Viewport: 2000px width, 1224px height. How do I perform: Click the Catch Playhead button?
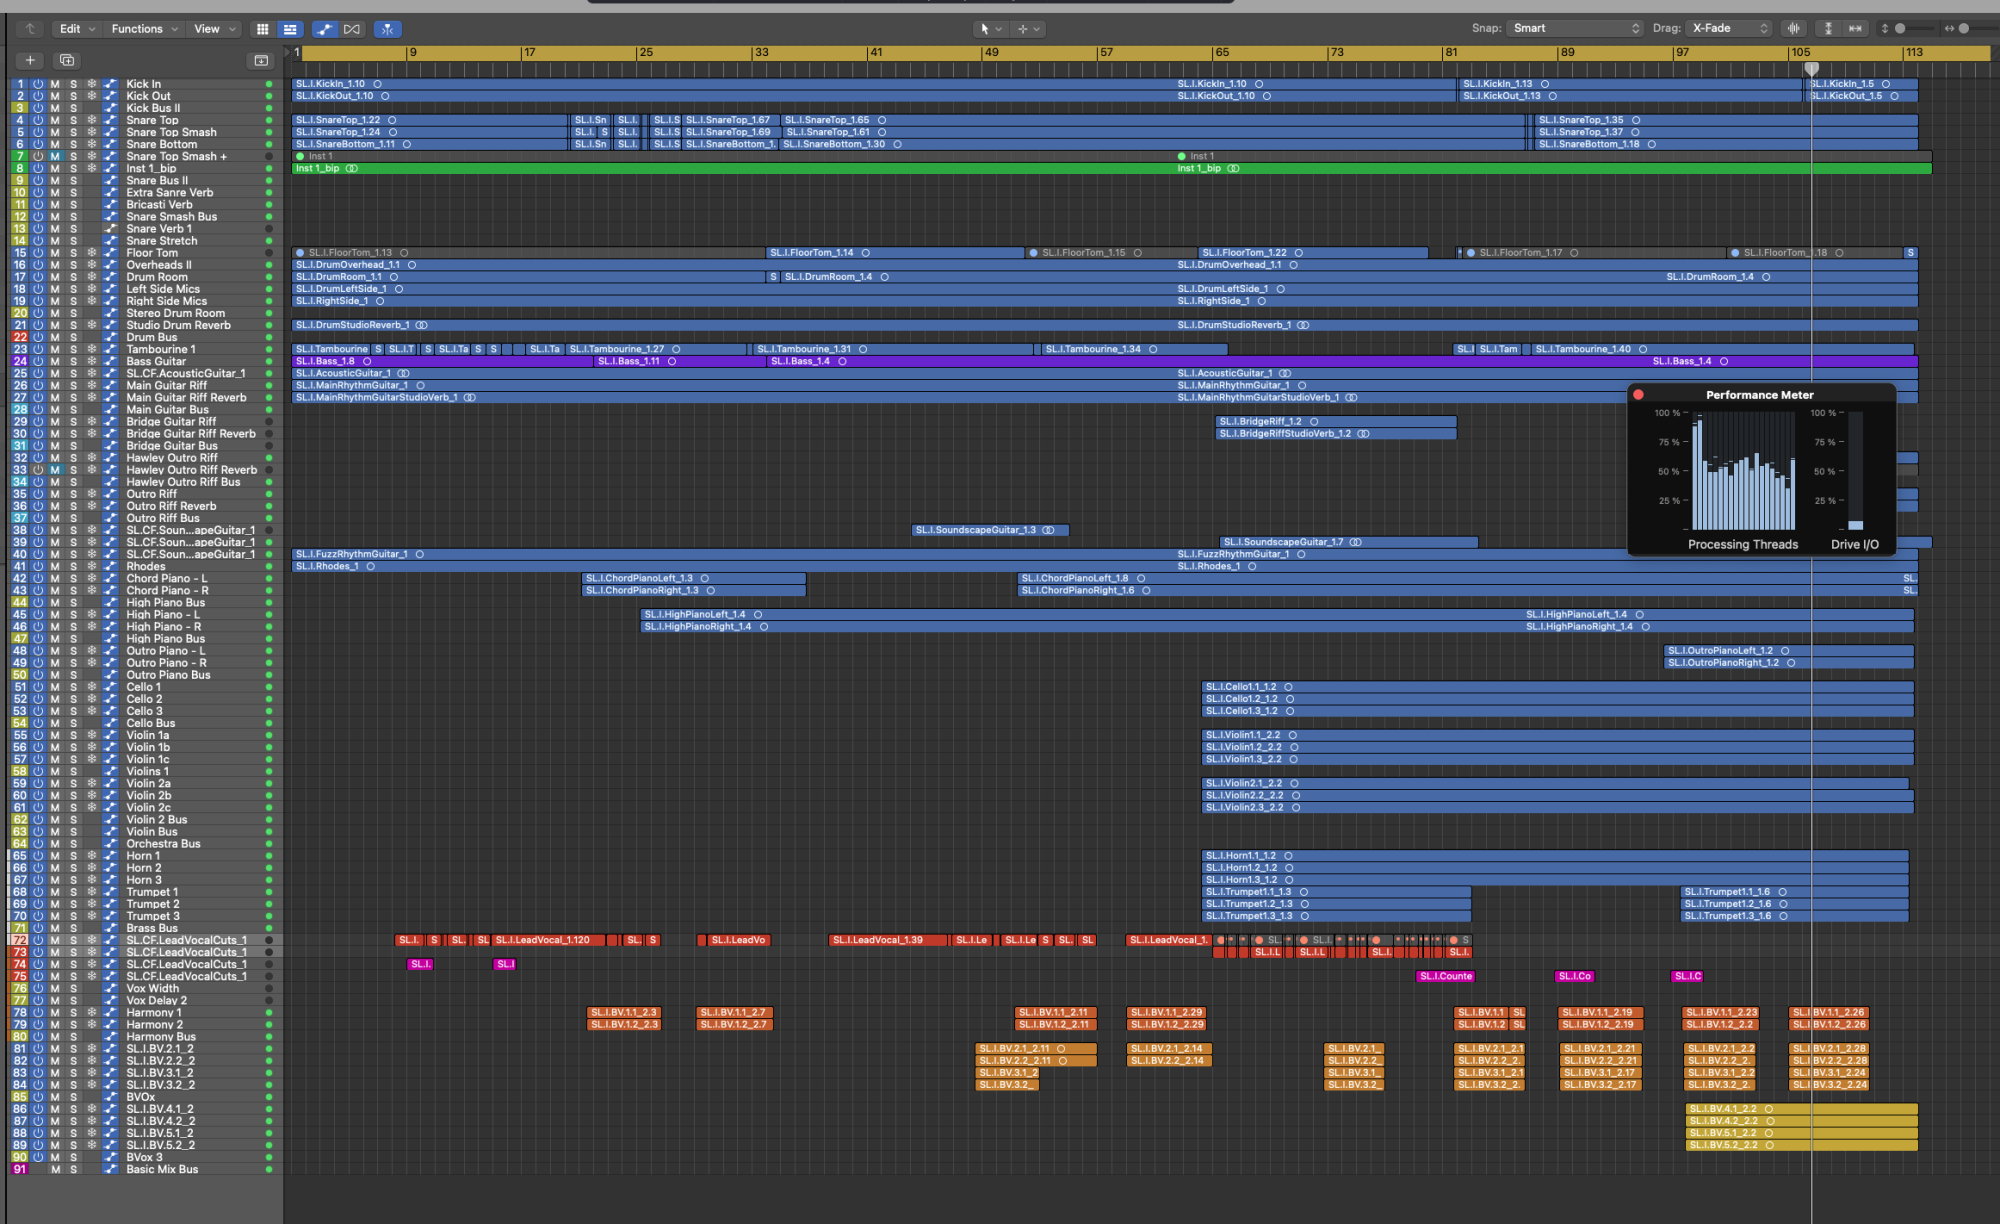[388, 29]
